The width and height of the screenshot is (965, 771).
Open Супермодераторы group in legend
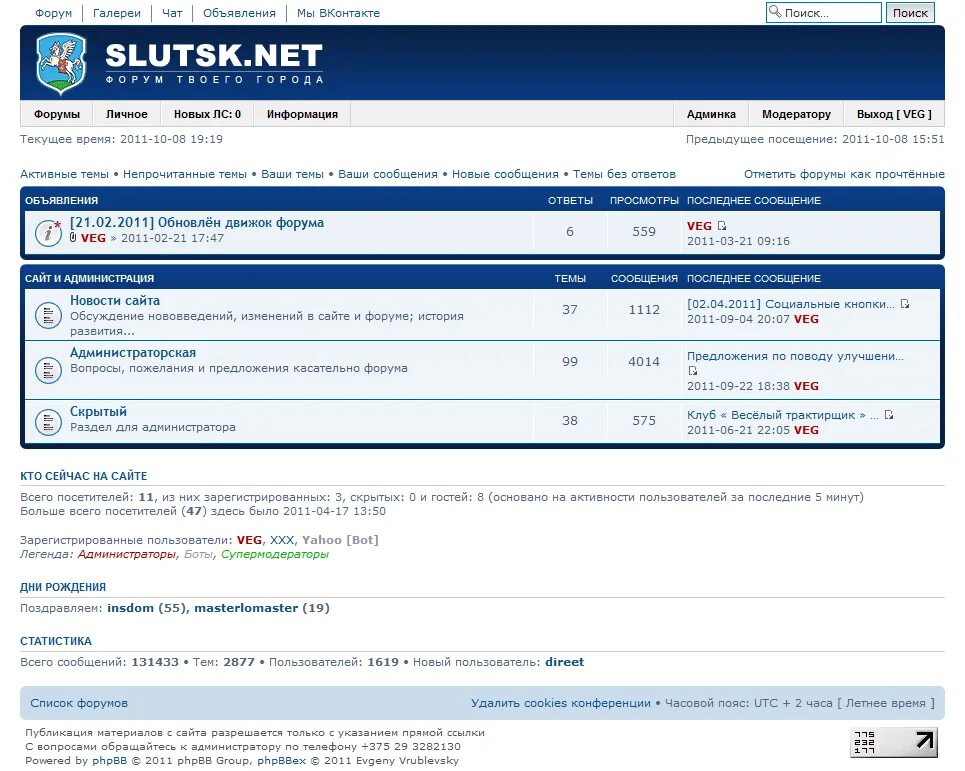coord(274,554)
